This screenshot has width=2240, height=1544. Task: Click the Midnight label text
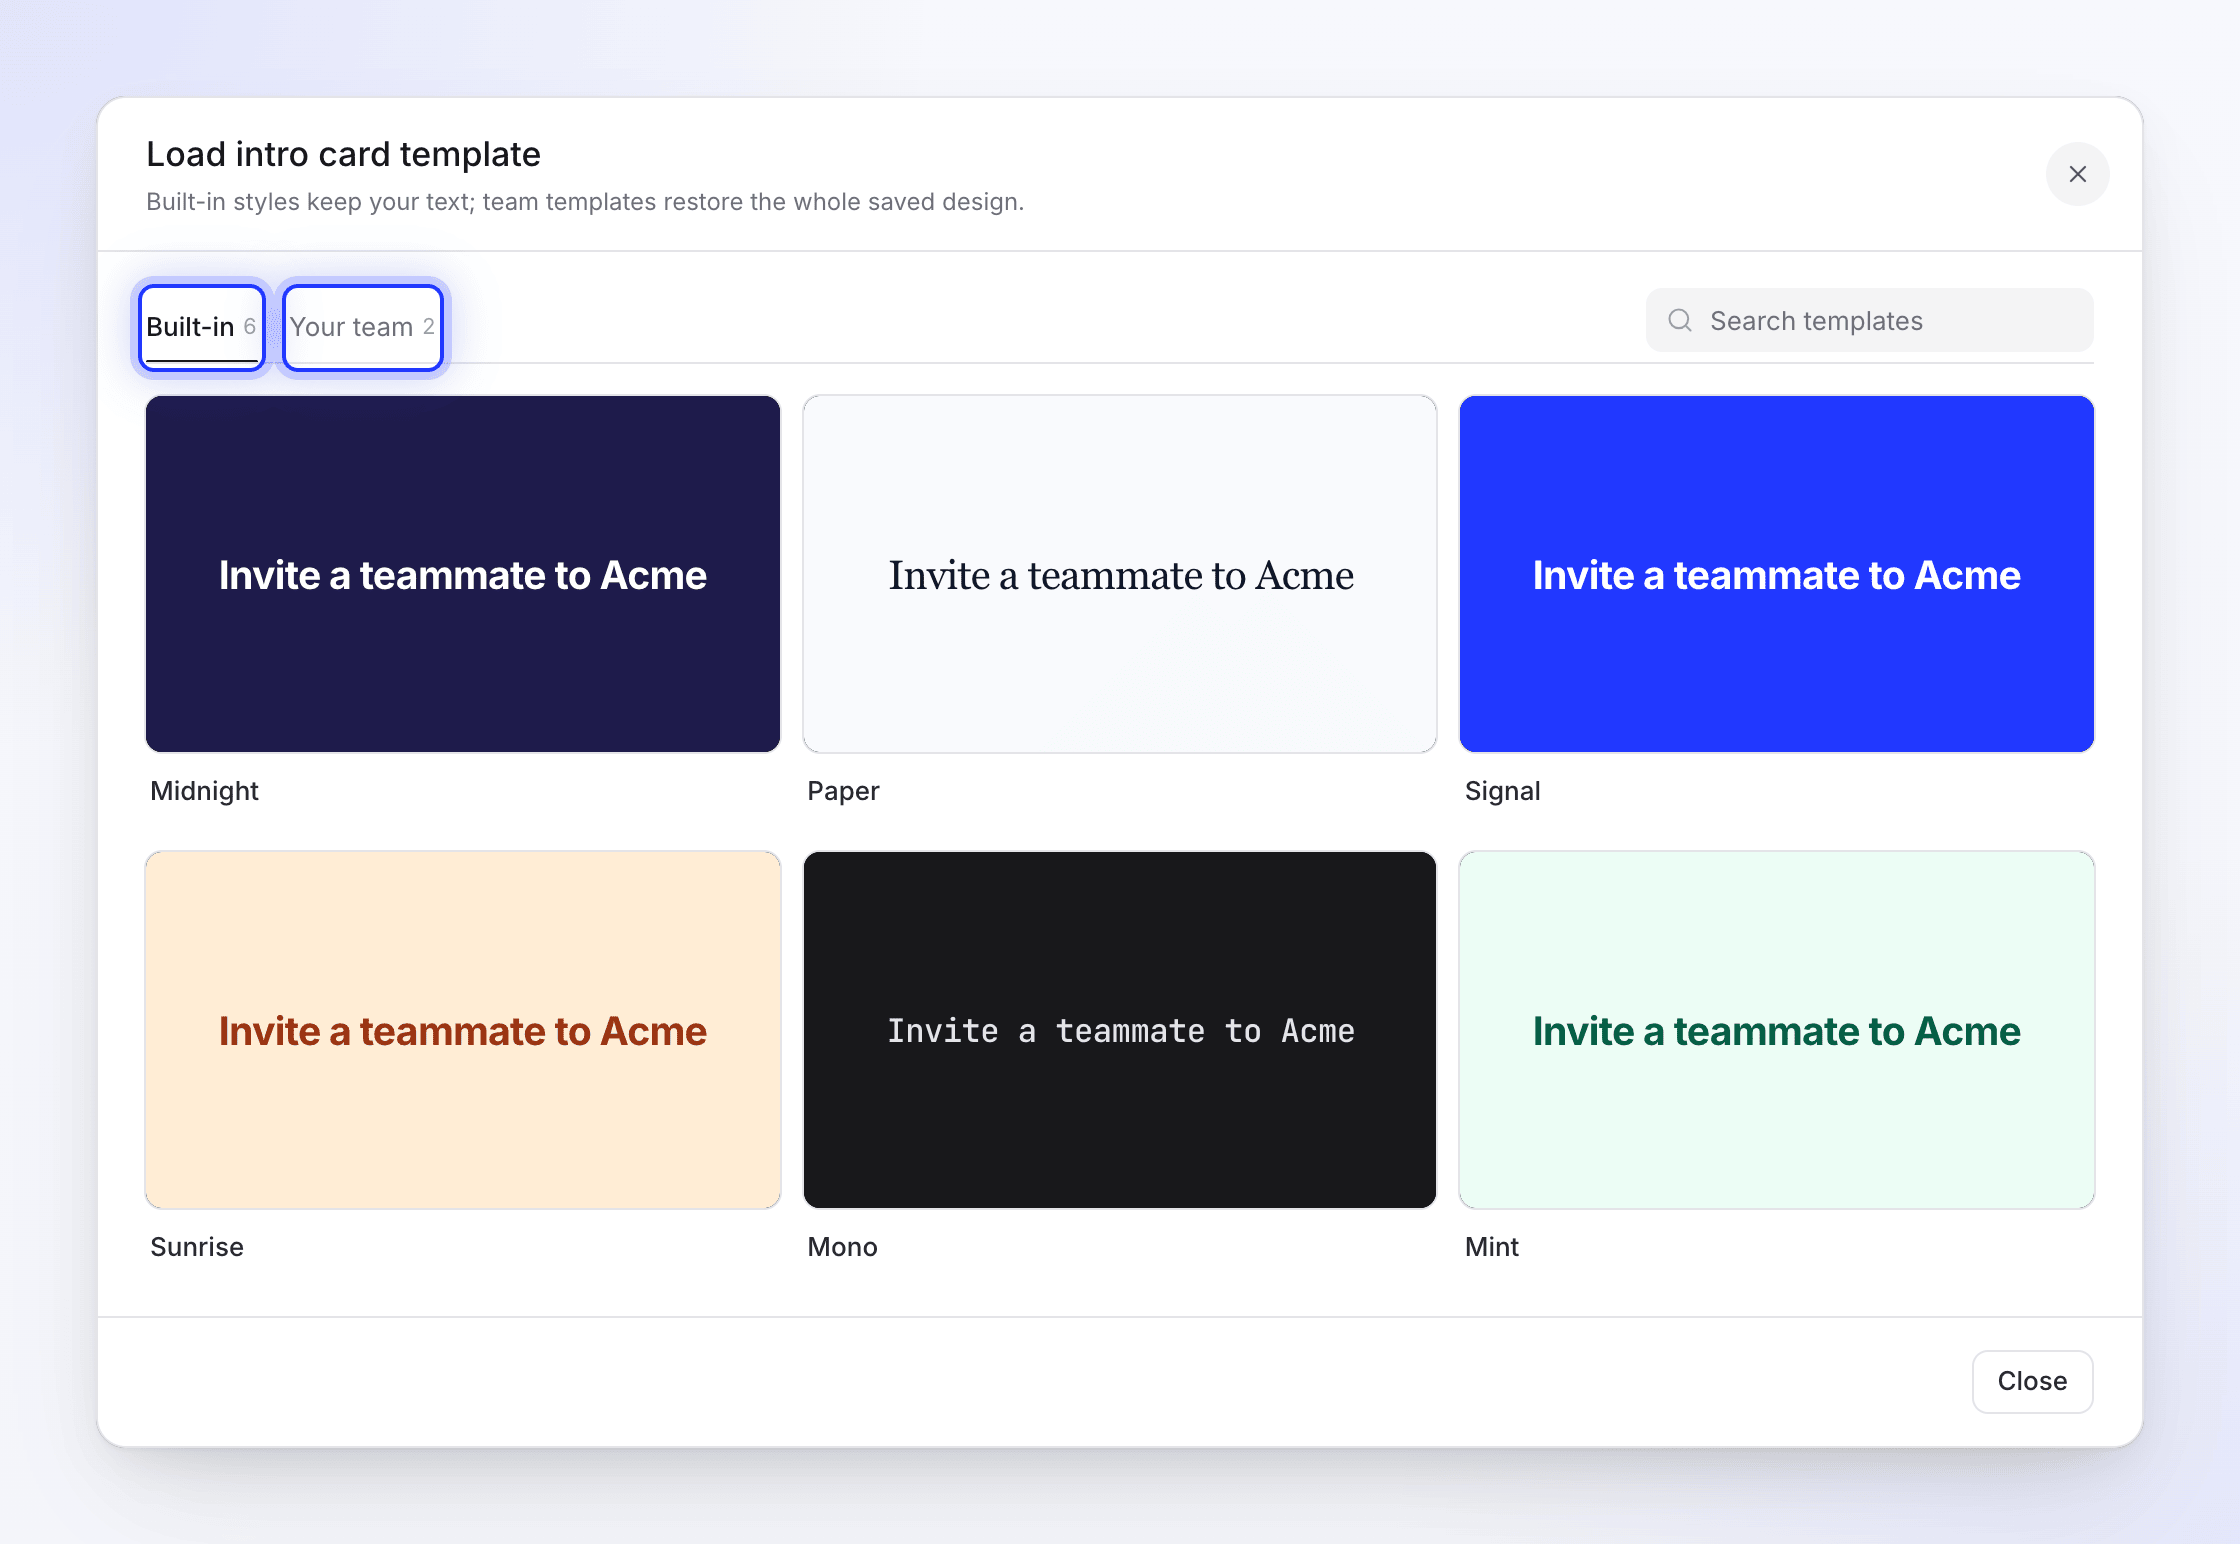coord(204,791)
